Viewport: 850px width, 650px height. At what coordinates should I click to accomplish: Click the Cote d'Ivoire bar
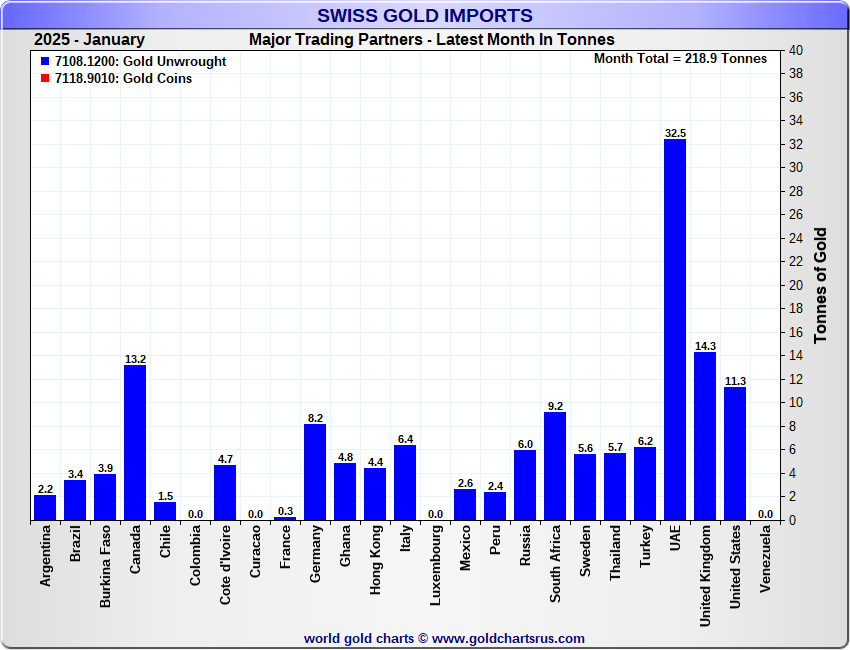click(x=225, y=492)
